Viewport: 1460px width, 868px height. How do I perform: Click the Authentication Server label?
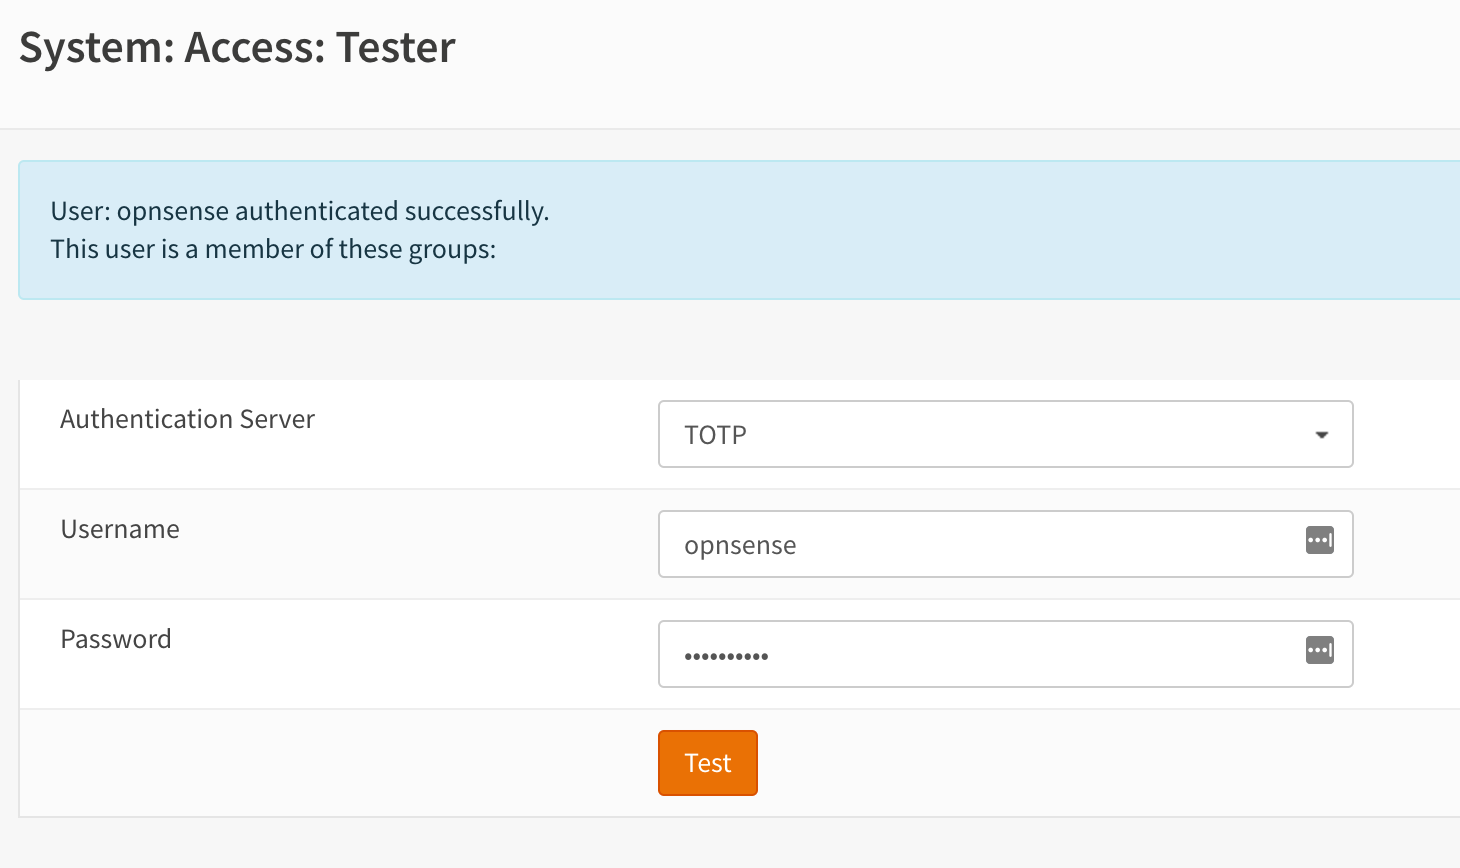[187, 419]
